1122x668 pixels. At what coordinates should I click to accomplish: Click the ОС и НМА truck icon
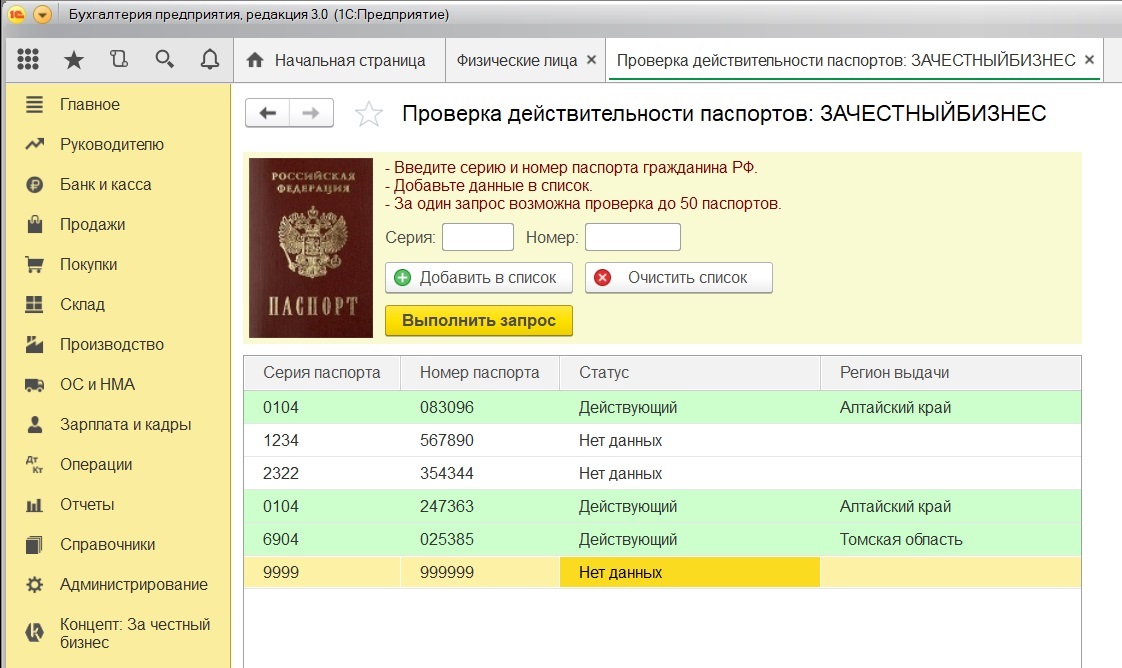tap(34, 385)
